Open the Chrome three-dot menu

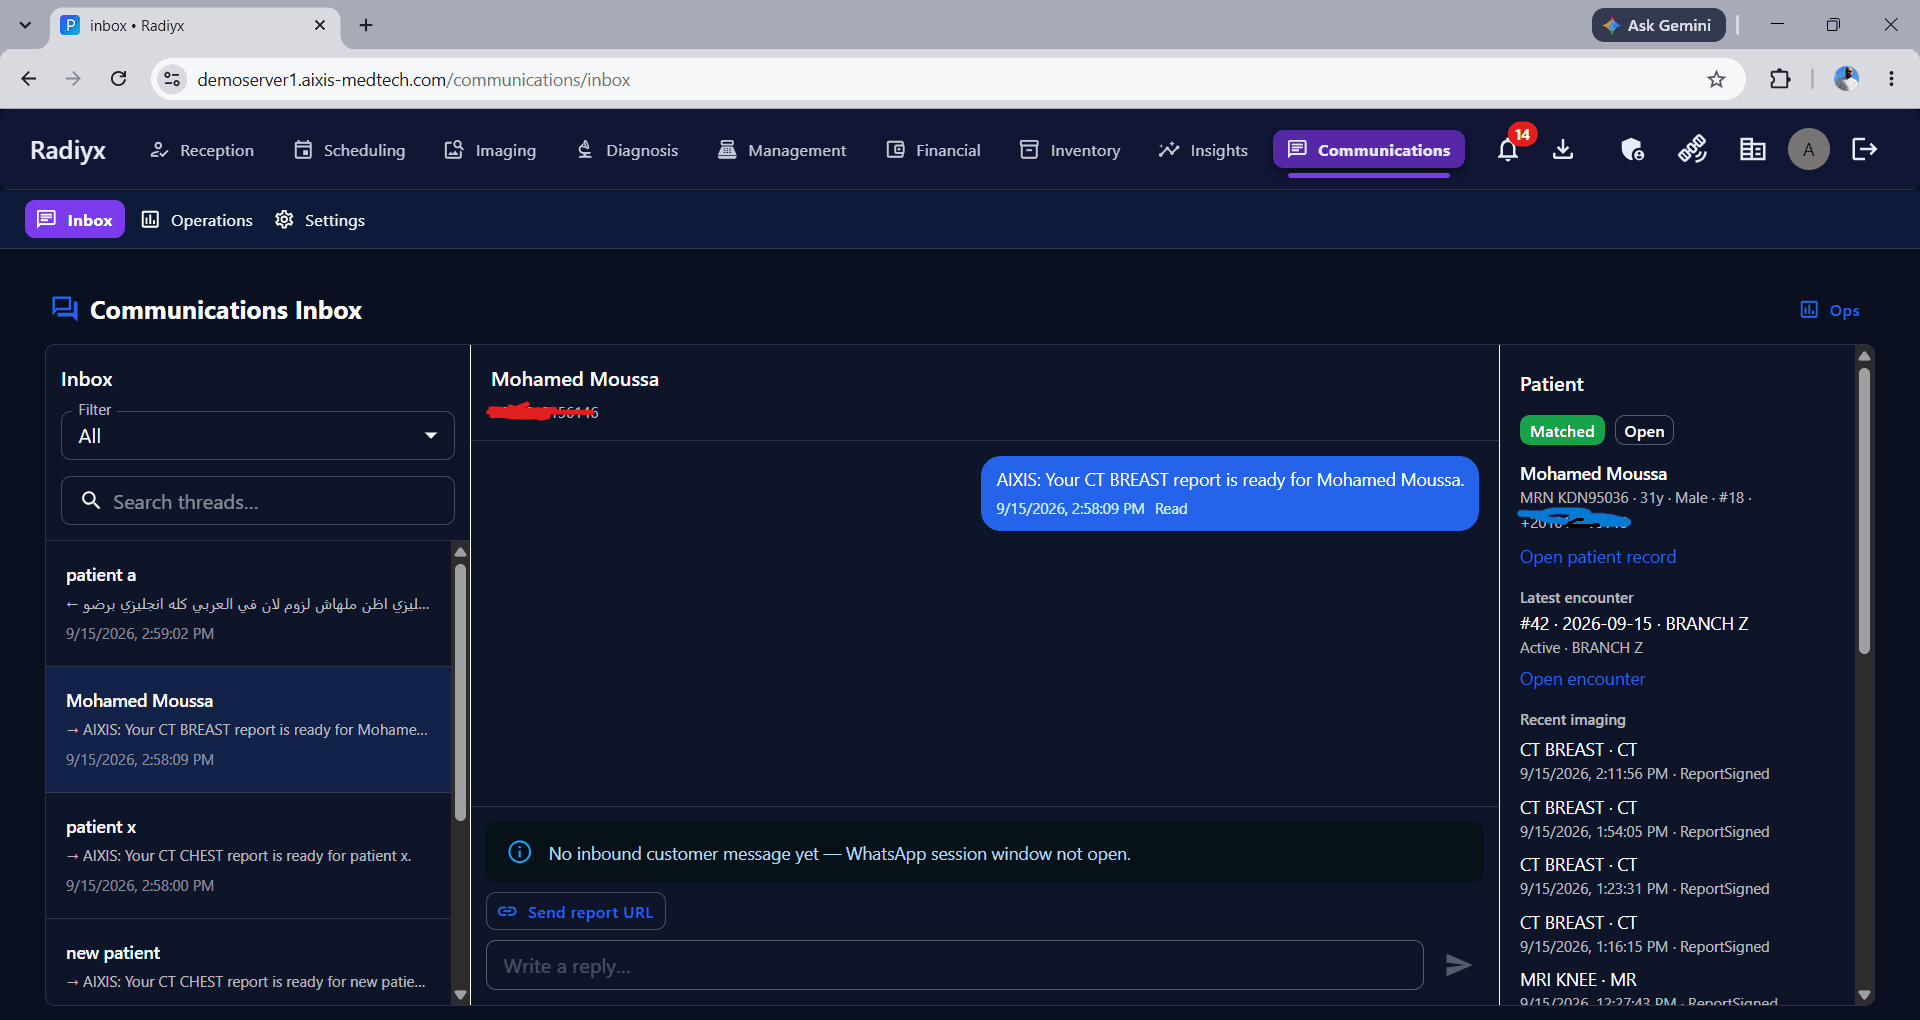coord(1891,79)
